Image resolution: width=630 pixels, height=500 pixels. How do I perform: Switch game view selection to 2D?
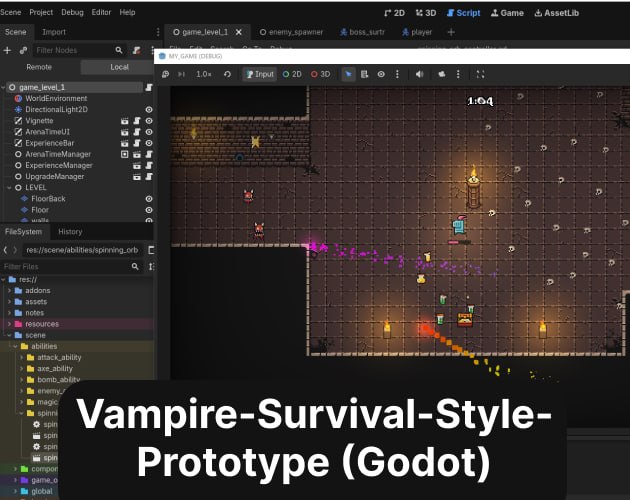click(292, 74)
